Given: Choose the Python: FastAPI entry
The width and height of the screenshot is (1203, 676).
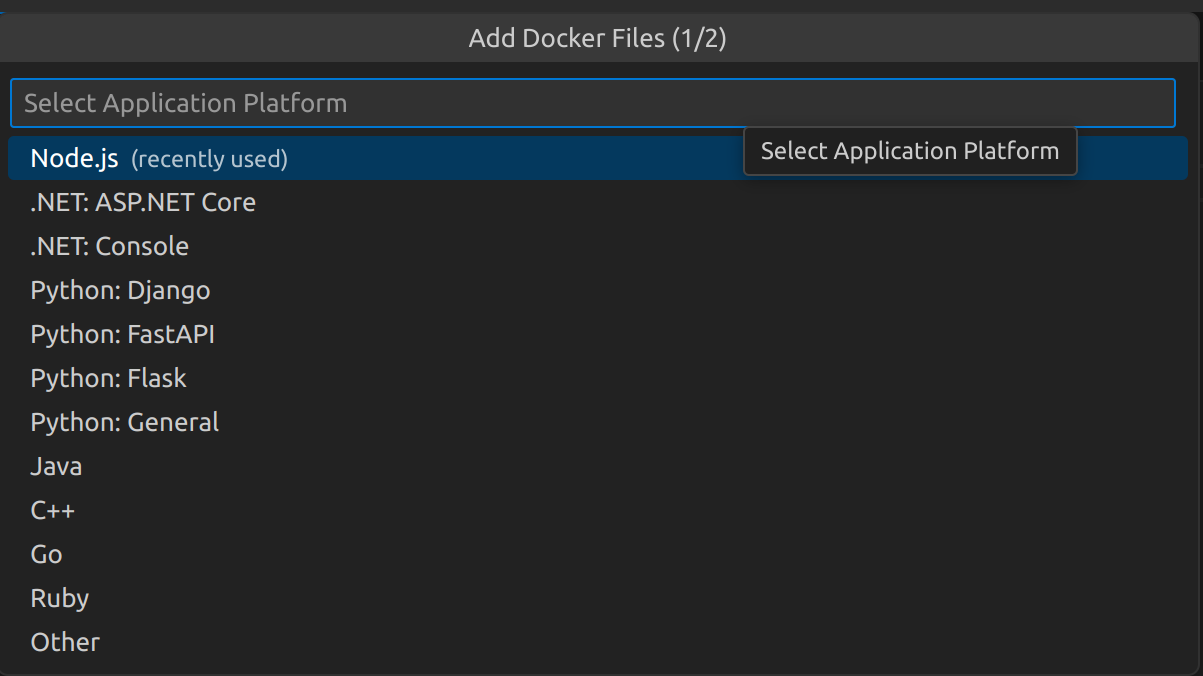Looking at the screenshot, I should pyautogui.click(x=122, y=334).
